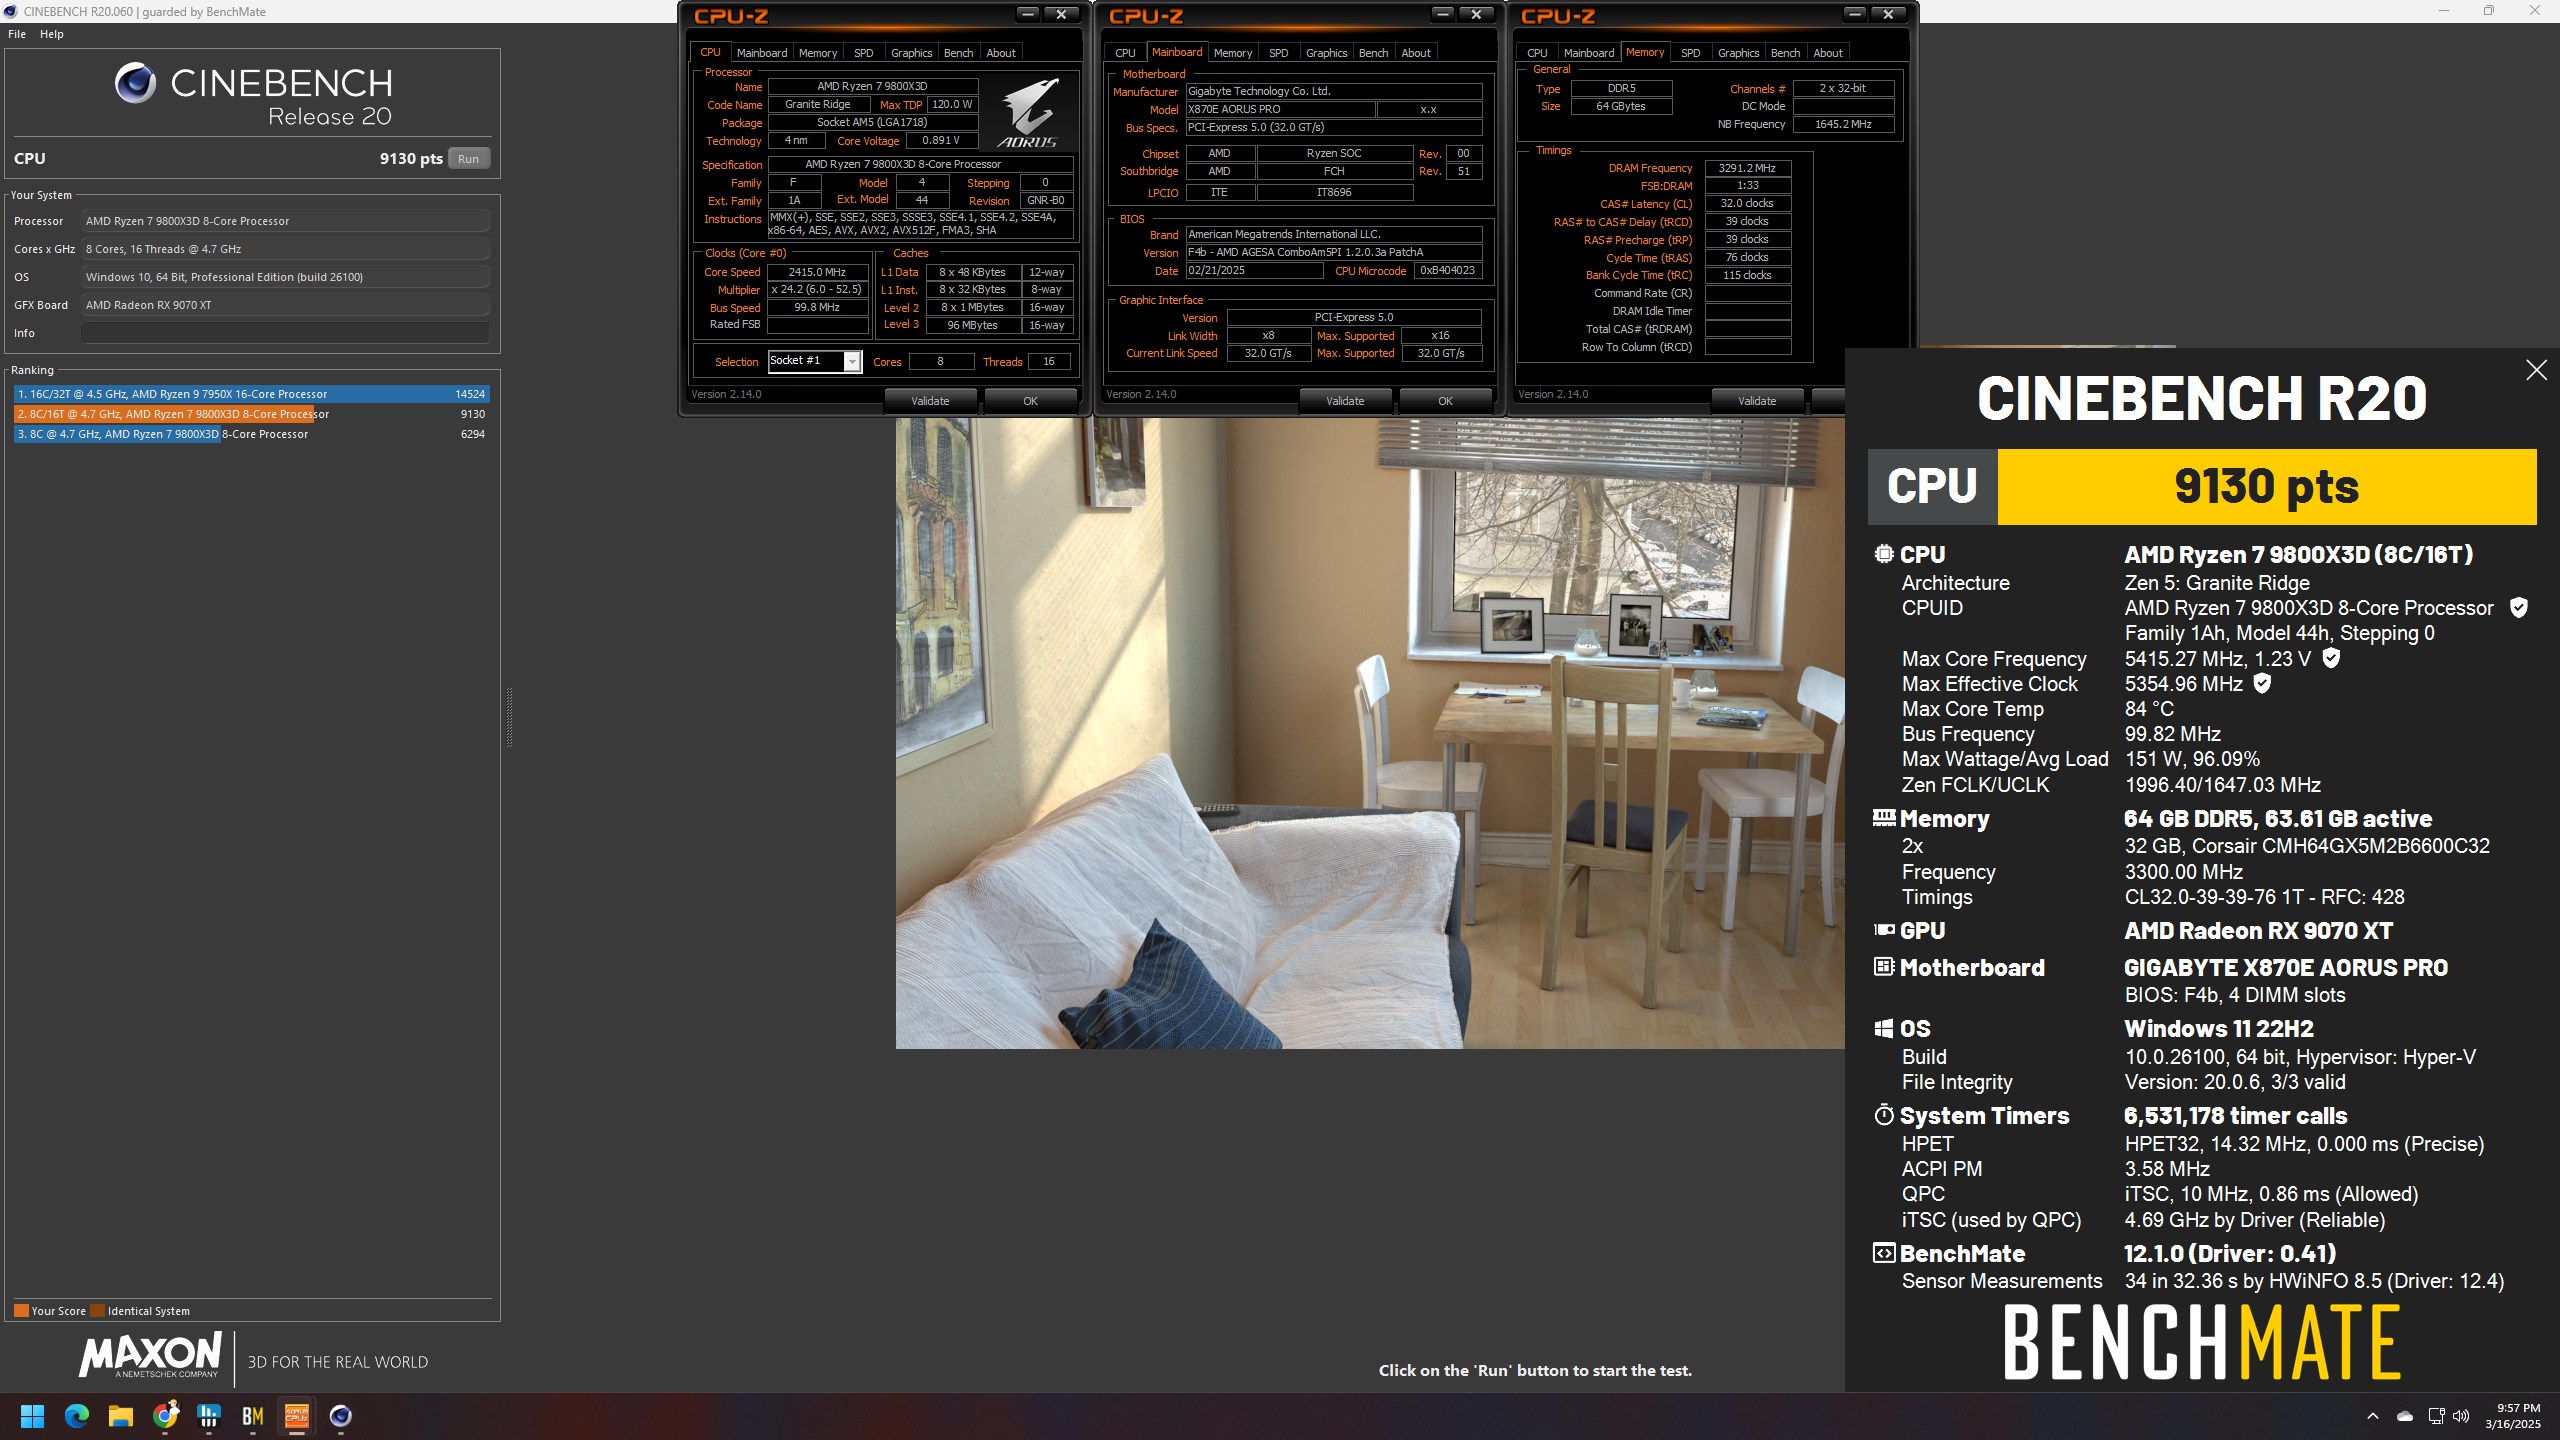Click the motherboard Model field X870E AORUS PRO
Screen dimensions: 2560x1440
1280,109
